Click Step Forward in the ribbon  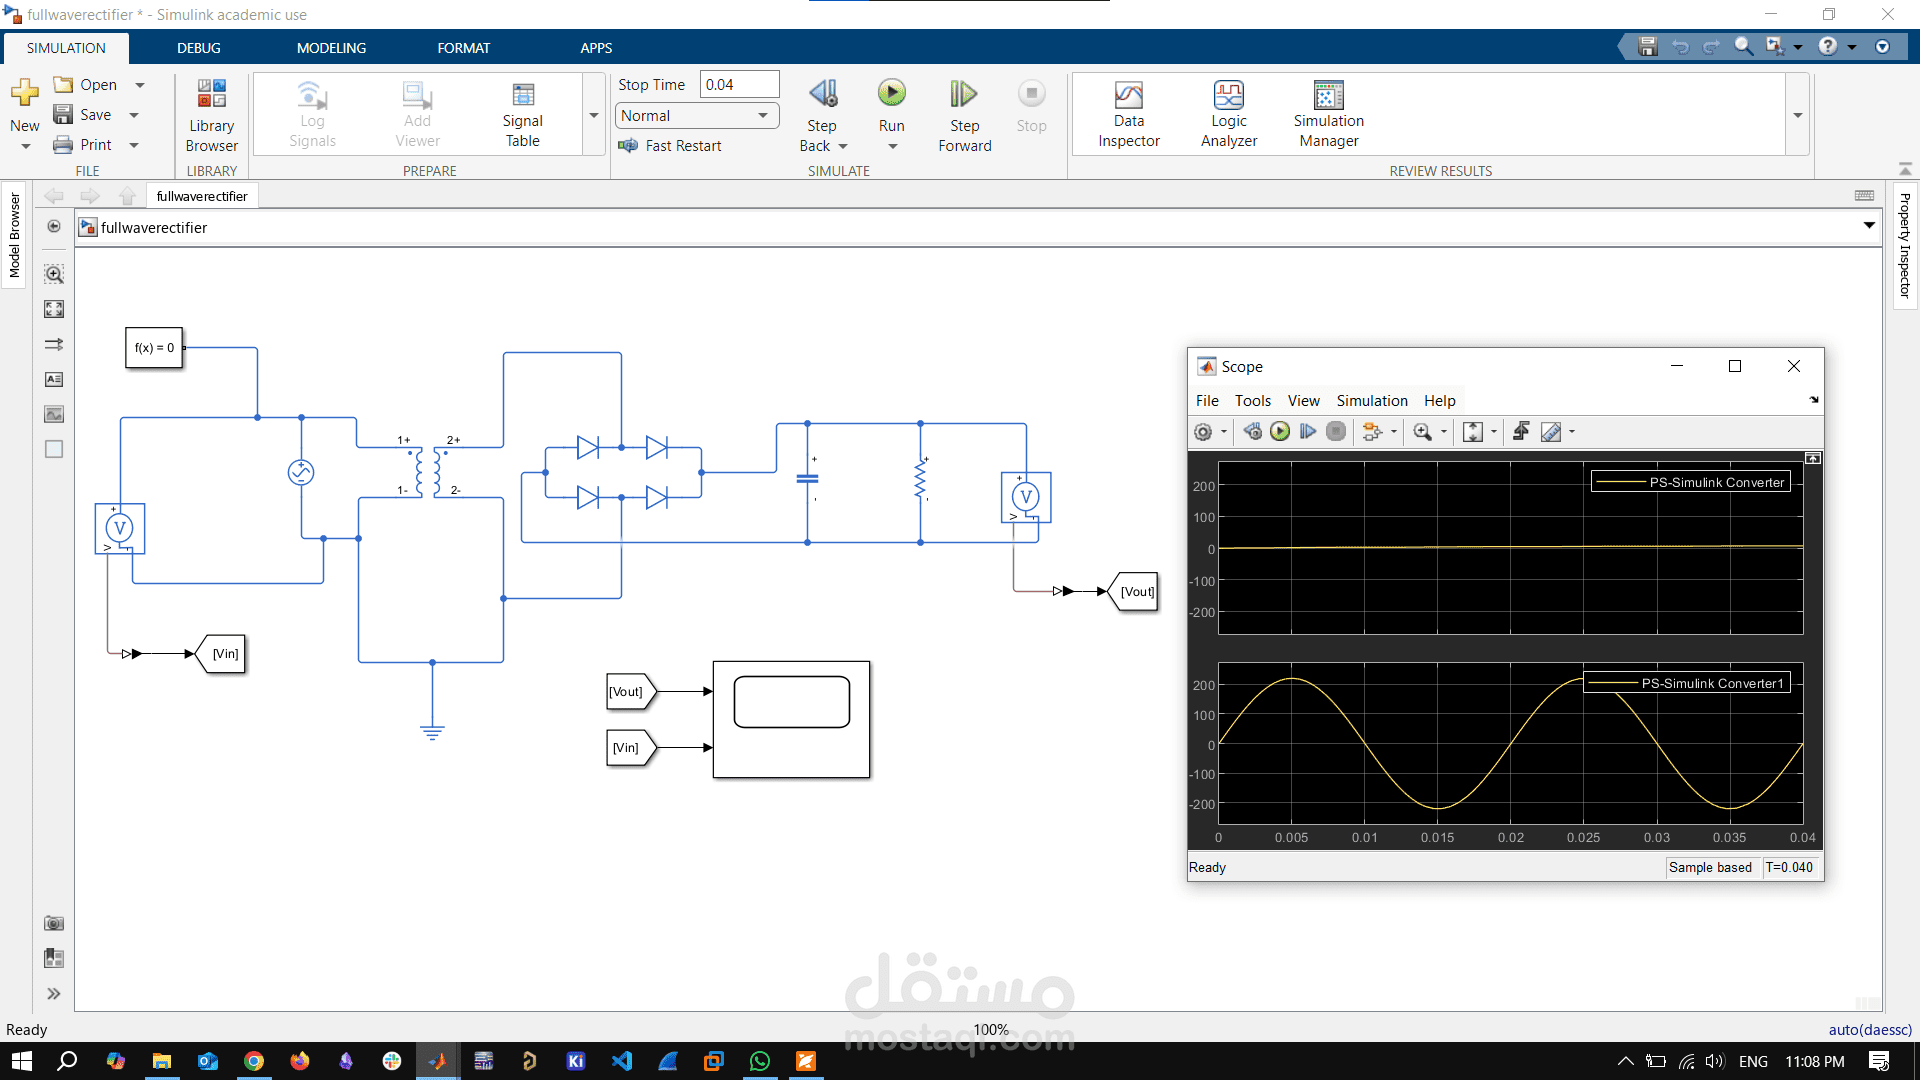point(964,115)
